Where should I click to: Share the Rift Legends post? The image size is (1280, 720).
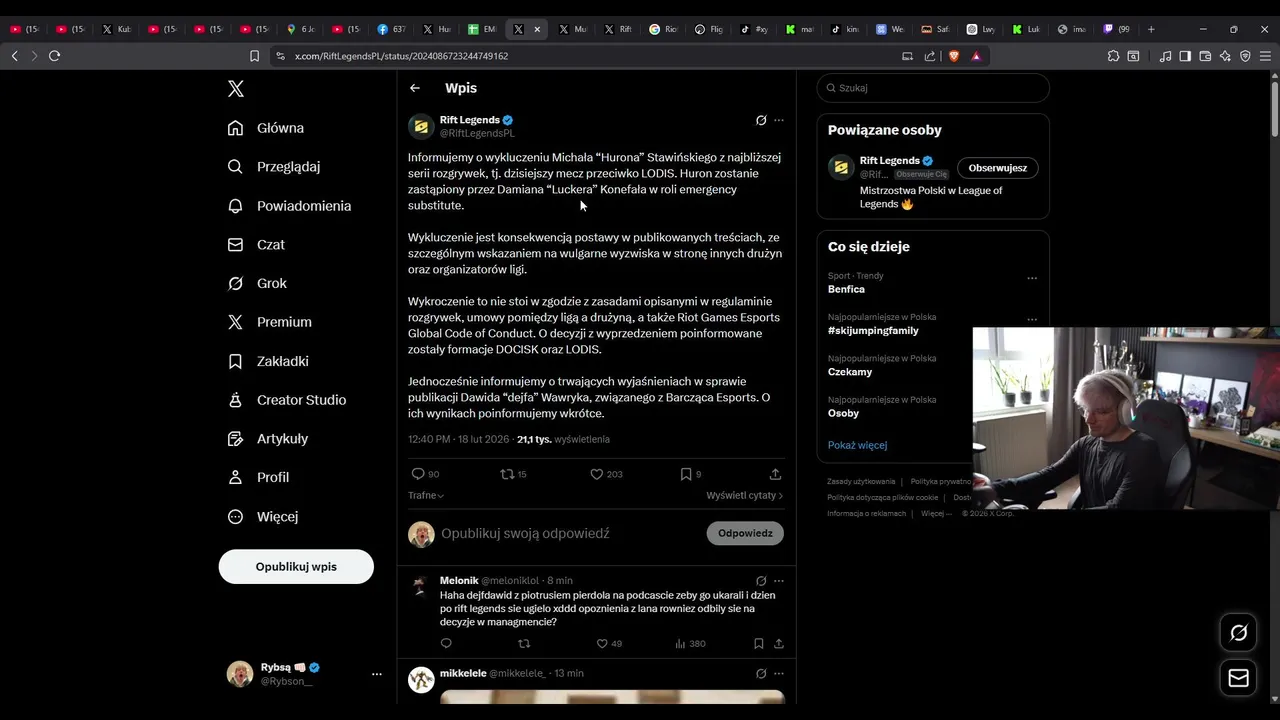click(x=775, y=474)
